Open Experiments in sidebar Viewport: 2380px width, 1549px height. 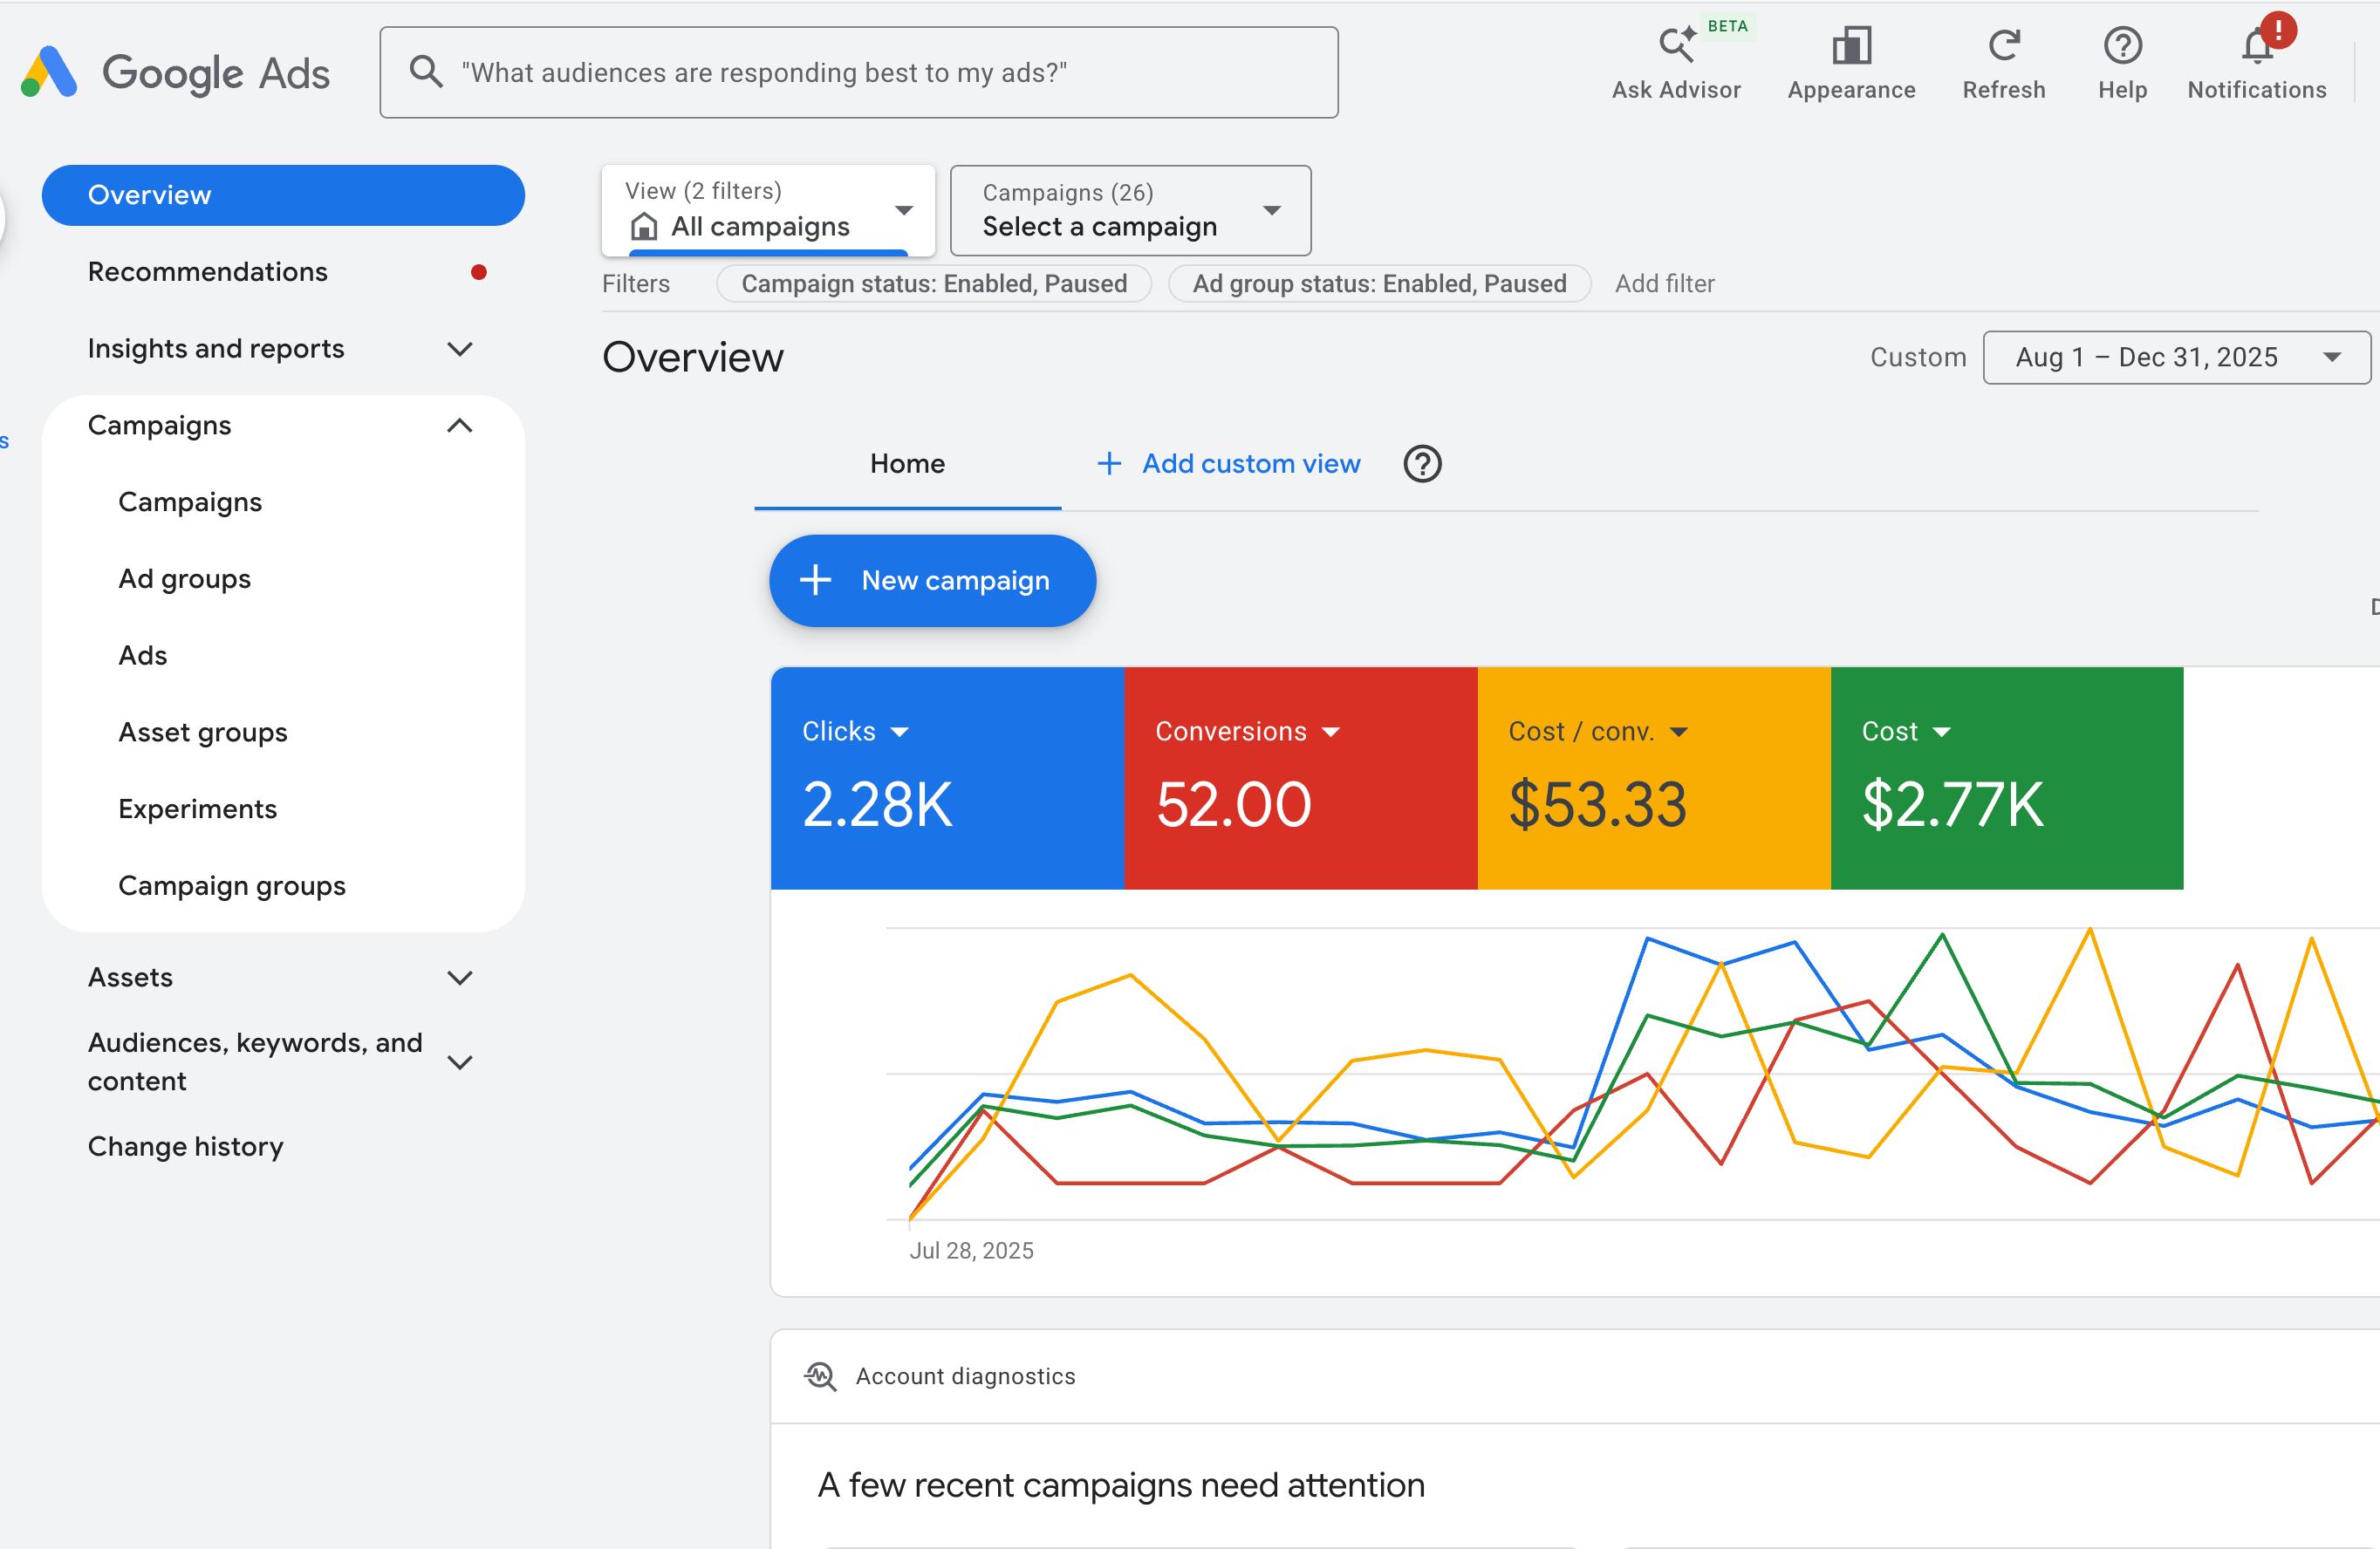[x=197, y=809]
